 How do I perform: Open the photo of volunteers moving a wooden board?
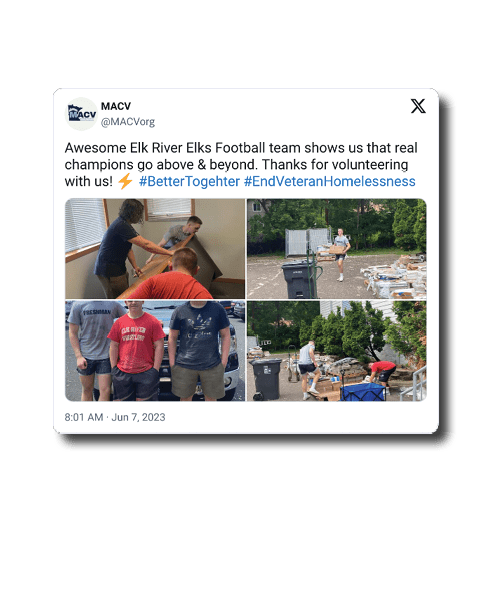pos(155,249)
